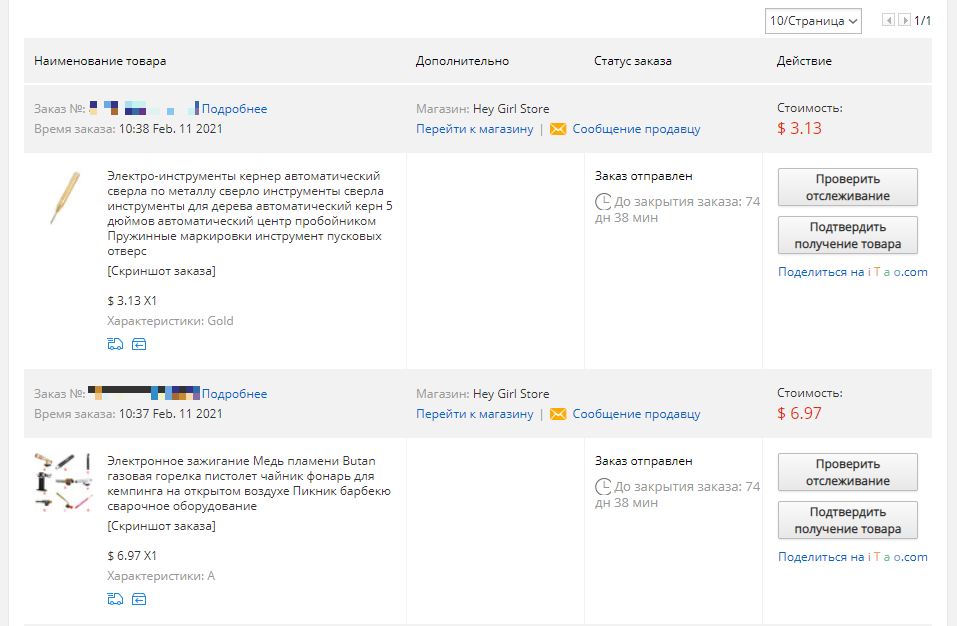The height and width of the screenshot is (626, 957).
Task: Click order time 10:38 Feb. 11 2021
Action: point(170,129)
